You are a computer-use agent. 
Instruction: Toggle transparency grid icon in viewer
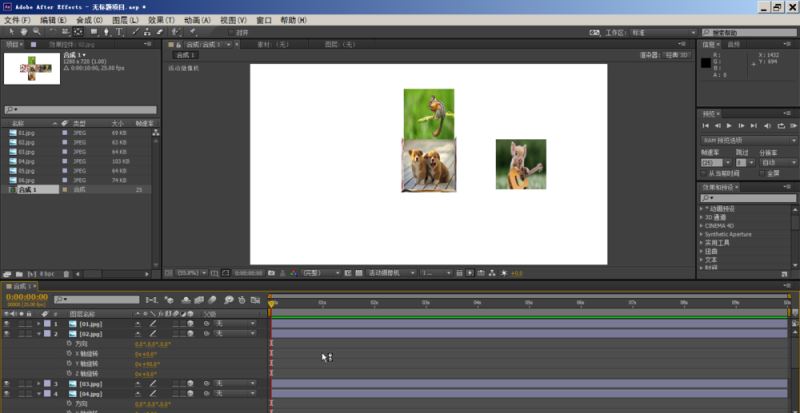tap(359, 273)
